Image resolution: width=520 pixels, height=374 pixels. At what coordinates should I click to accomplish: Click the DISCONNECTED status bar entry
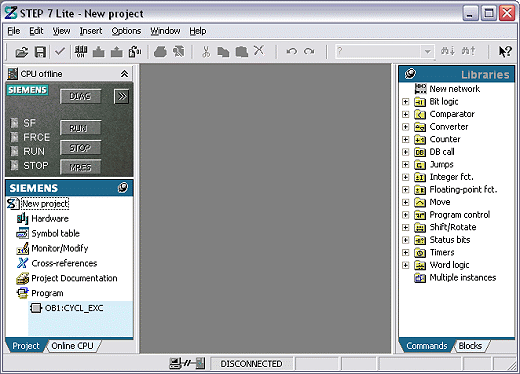(251, 363)
